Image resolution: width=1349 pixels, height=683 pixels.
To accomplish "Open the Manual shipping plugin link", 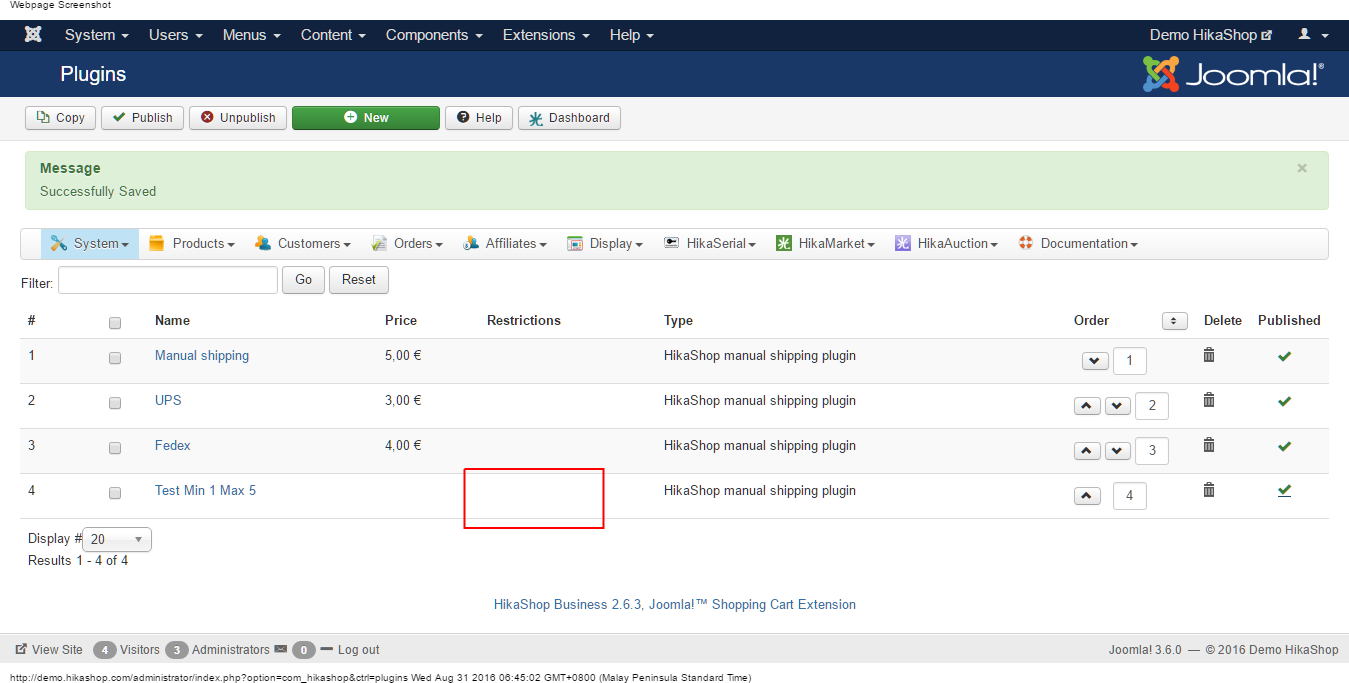I will tap(202, 356).
